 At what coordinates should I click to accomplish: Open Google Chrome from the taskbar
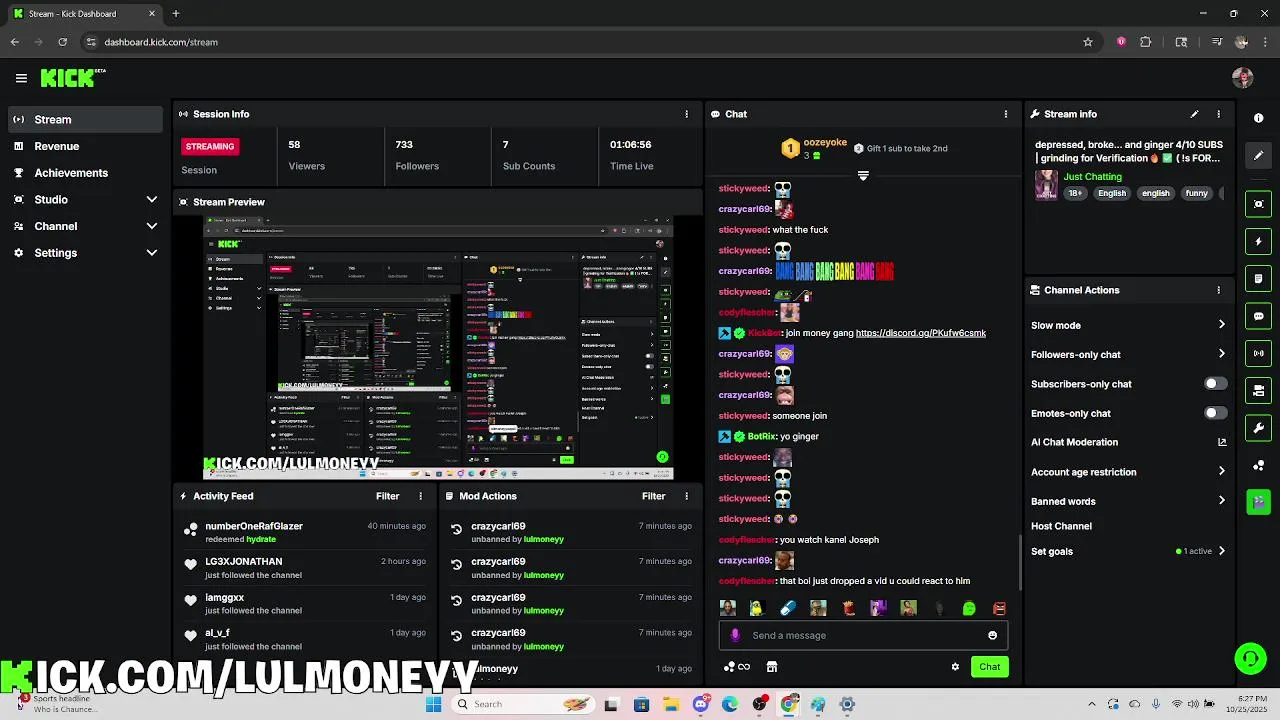pos(789,704)
